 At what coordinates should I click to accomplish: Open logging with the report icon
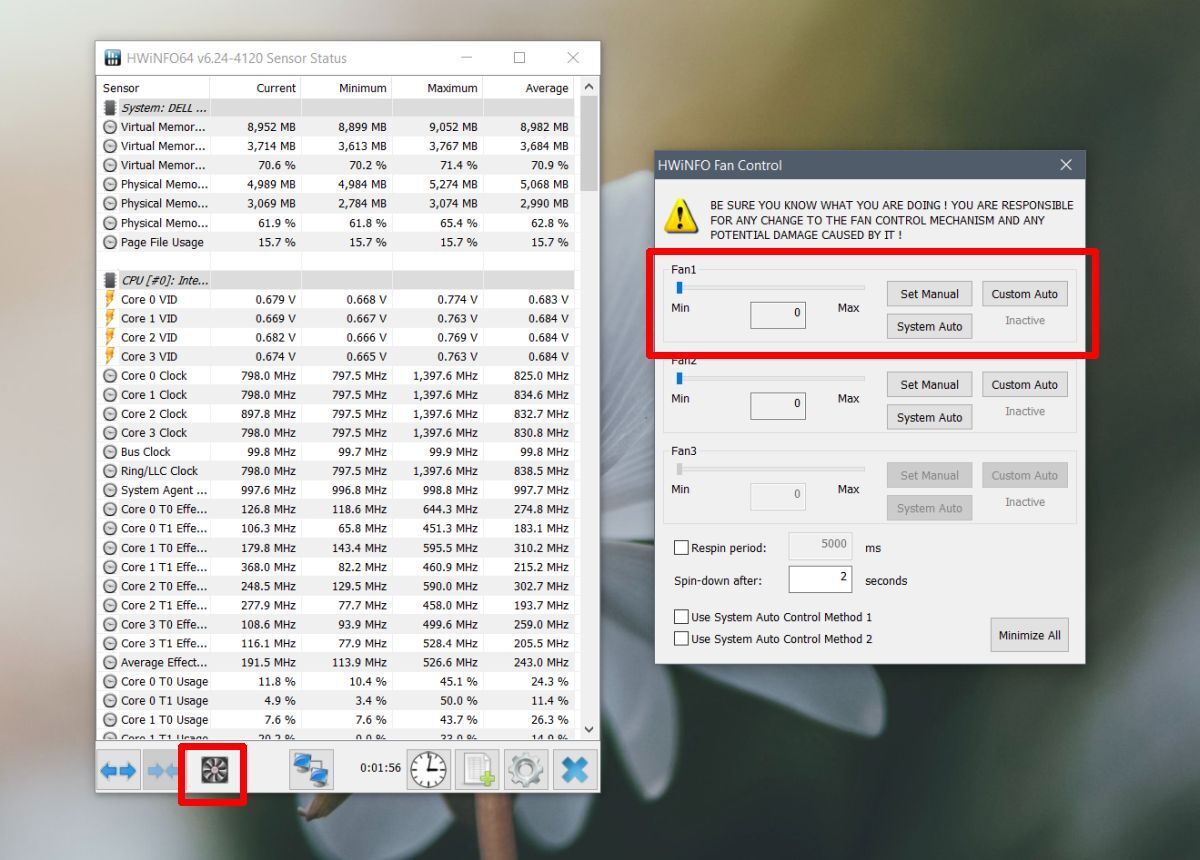pyautogui.click(x=477, y=769)
